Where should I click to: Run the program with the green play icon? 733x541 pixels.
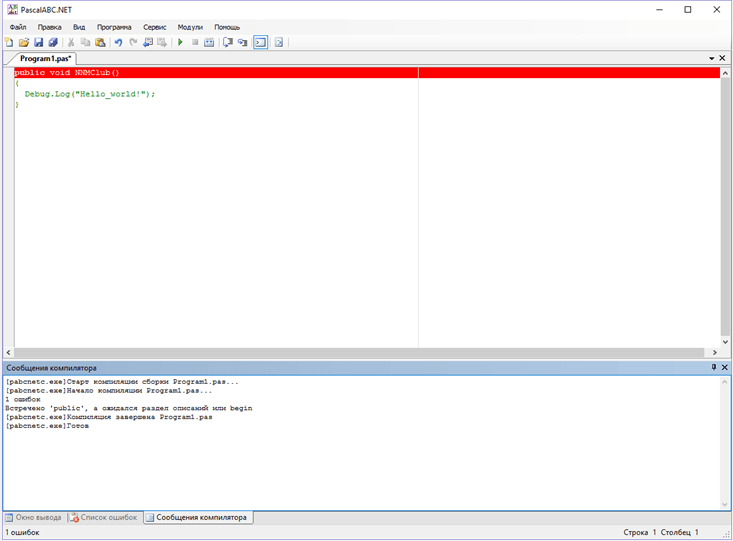[180, 43]
